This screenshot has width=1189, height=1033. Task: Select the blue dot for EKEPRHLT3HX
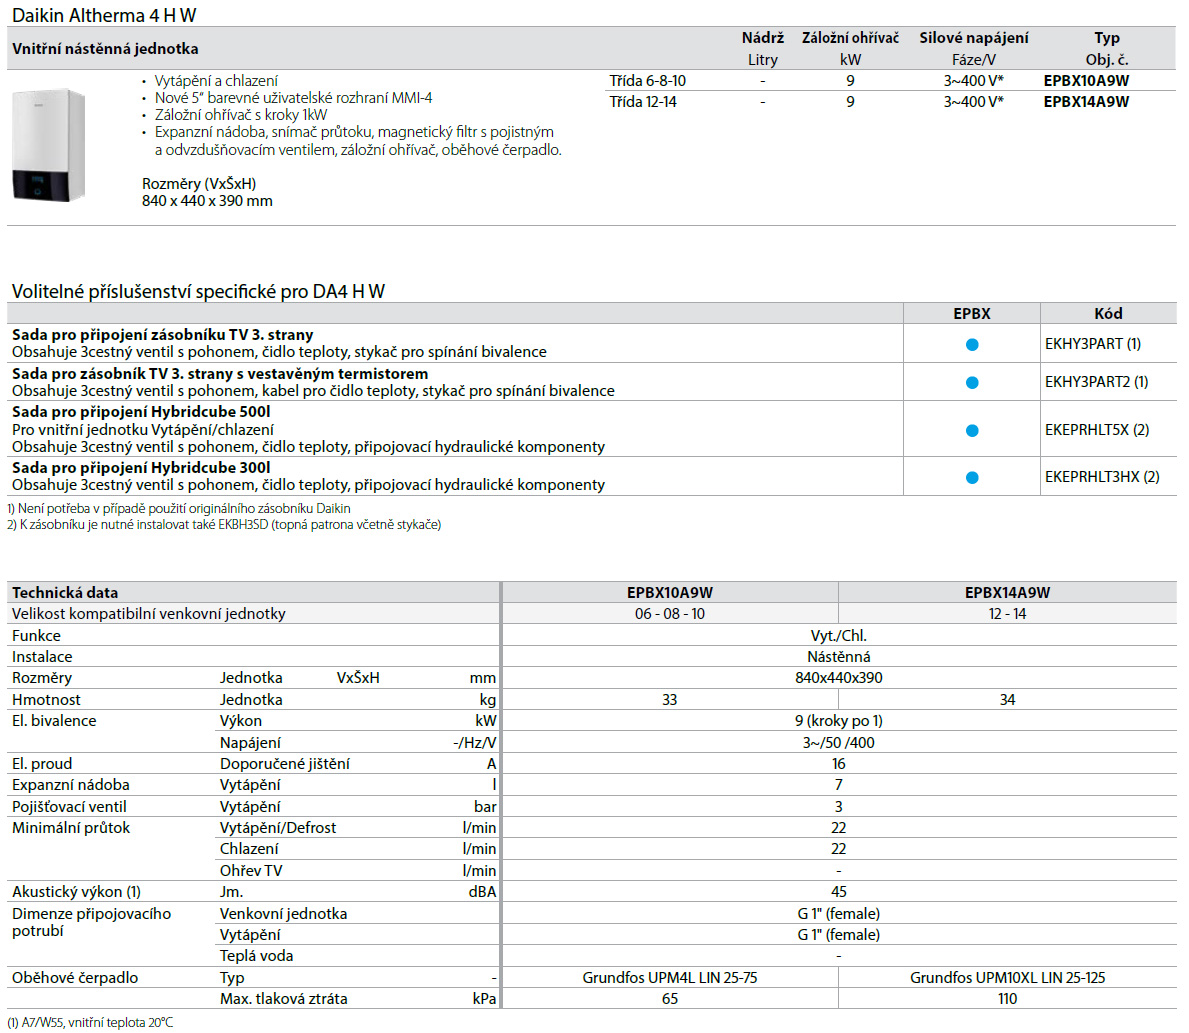point(971,477)
